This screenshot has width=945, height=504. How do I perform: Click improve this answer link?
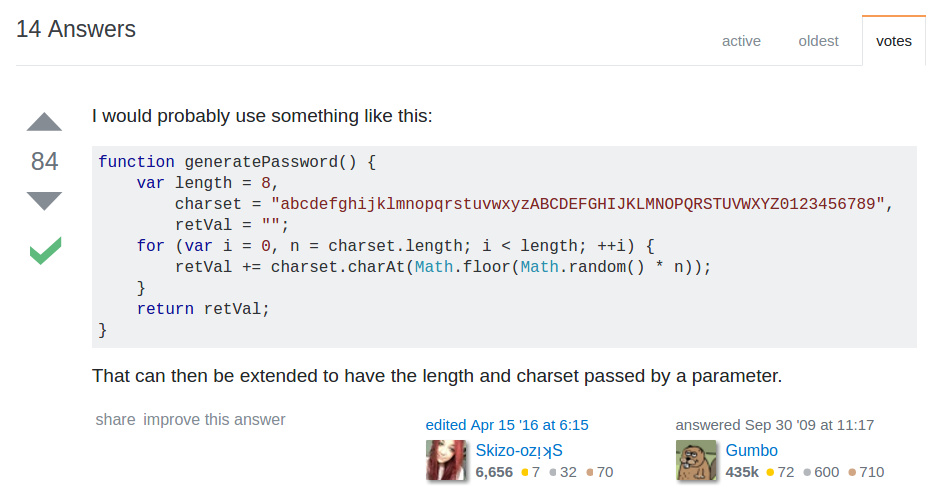pos(214,419)
